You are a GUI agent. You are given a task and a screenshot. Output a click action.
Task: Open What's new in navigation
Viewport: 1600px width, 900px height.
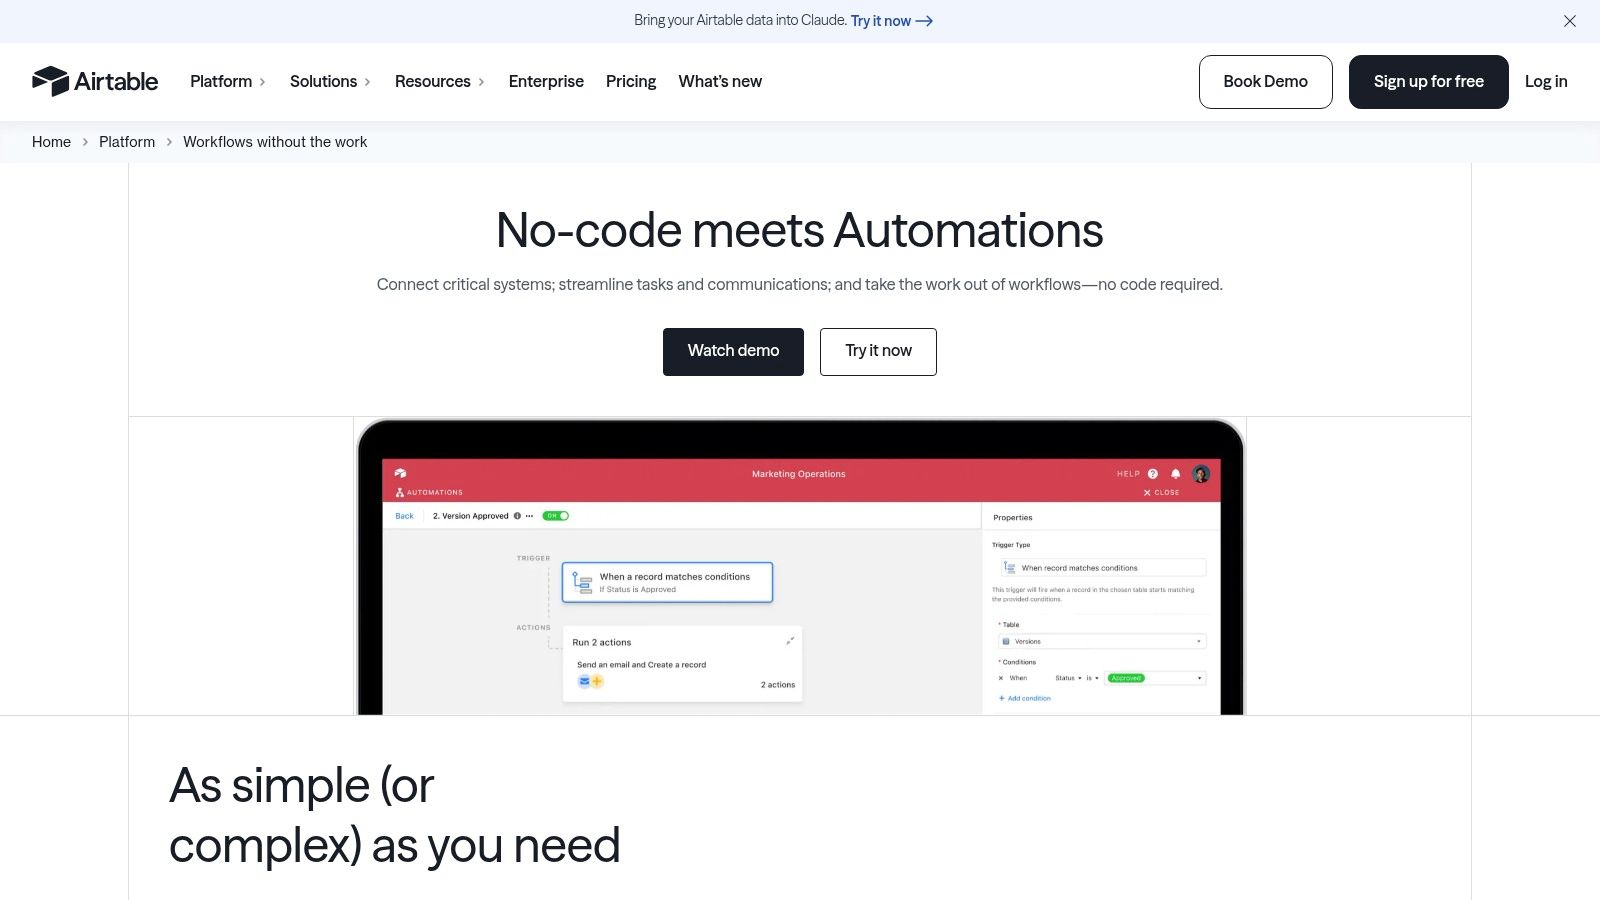pyautogui.click(x=720, y=82)
